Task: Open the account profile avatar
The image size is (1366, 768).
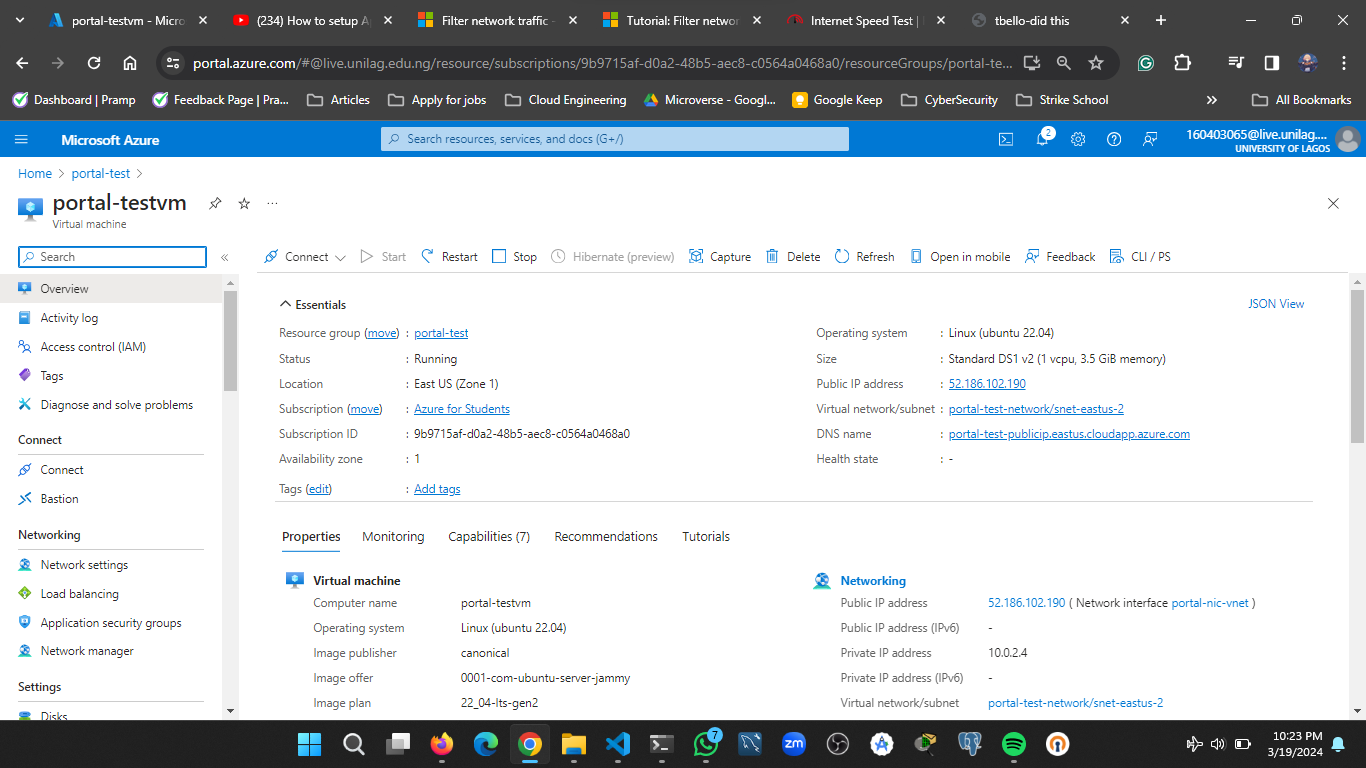Action: pos(1348,140)
